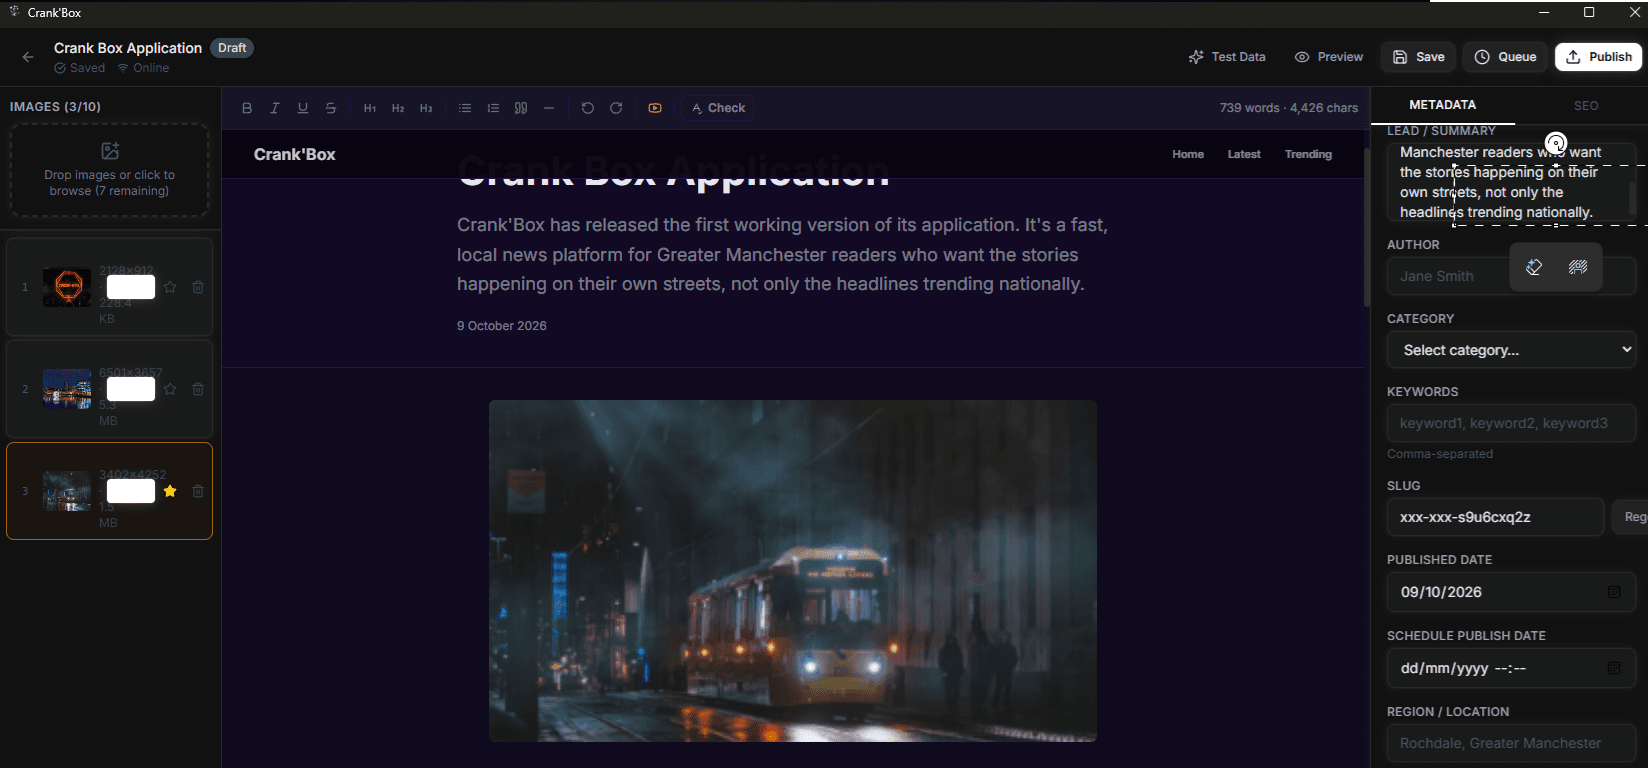
Task: Insert a bulleted list
Action: tap(465, 108)
